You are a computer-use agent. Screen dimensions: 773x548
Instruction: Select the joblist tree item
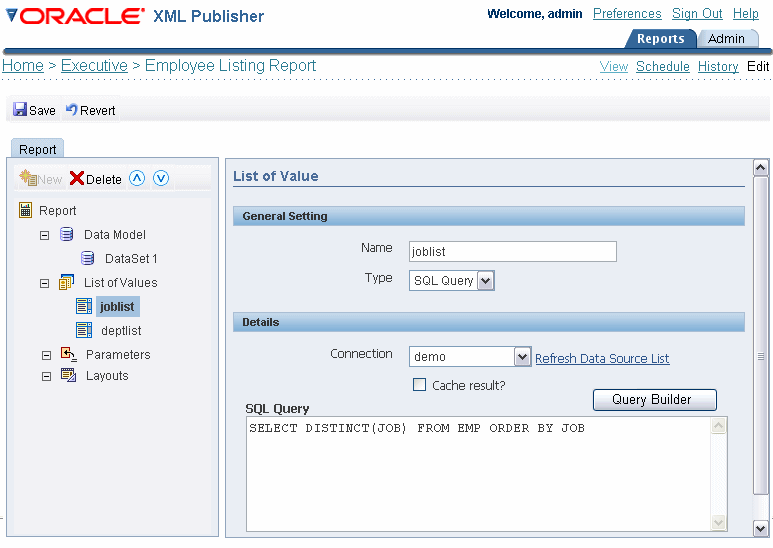click(x=117, y=307)
